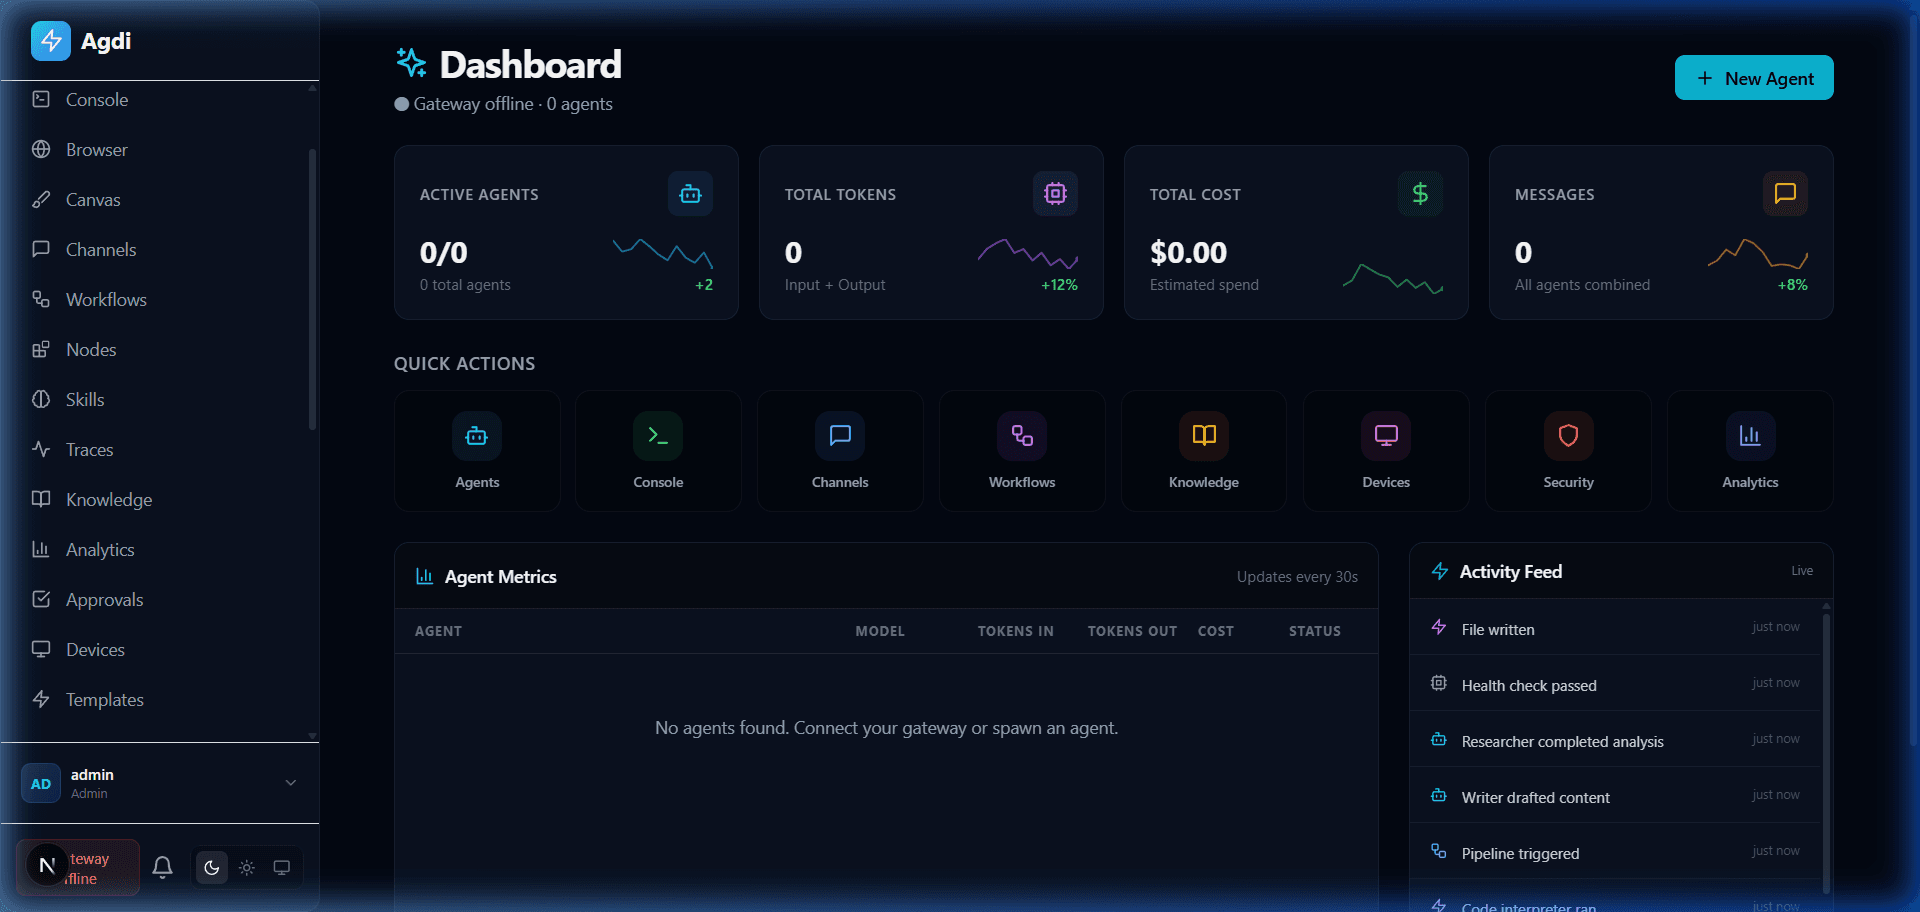Select Templates in the sidebar
This screenshot has height=912, width=1920.
coord(105,699)
